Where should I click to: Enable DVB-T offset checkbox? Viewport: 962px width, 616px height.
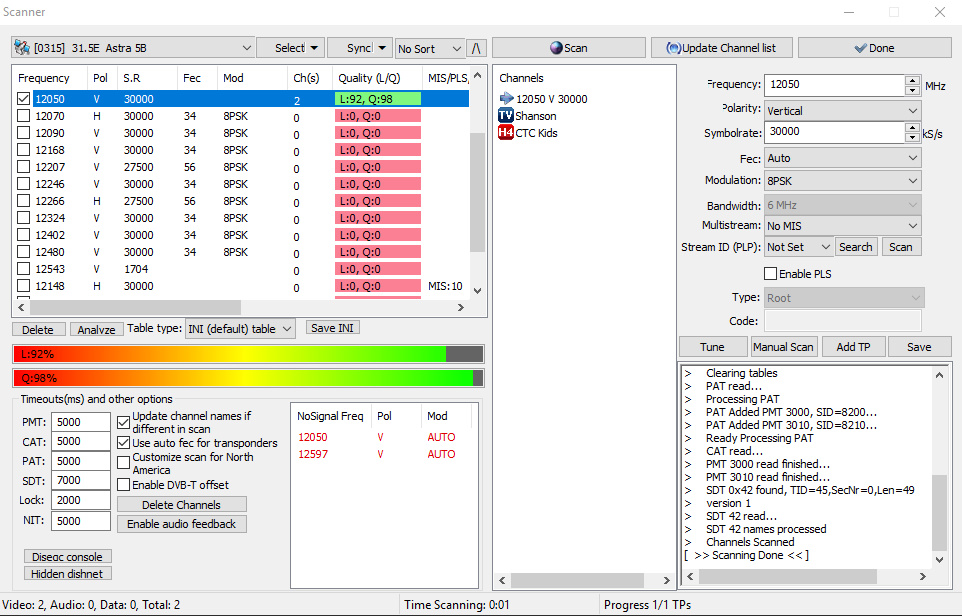(x=123, y=485)
